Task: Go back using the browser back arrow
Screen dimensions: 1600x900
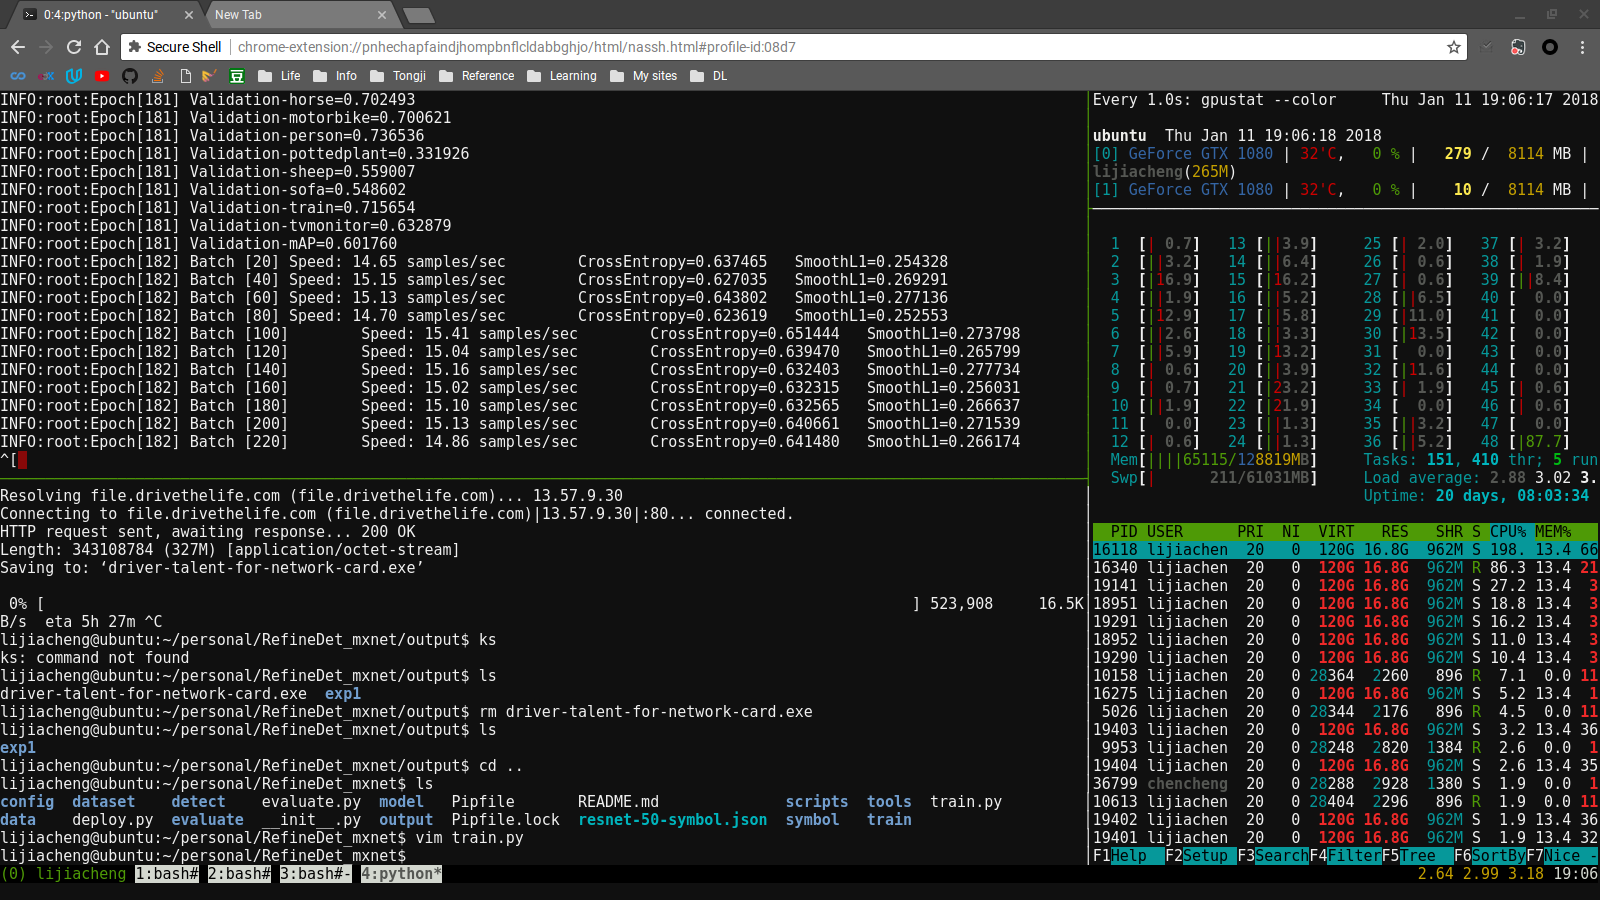Action: pyautogui.click(x=18, y=47)
